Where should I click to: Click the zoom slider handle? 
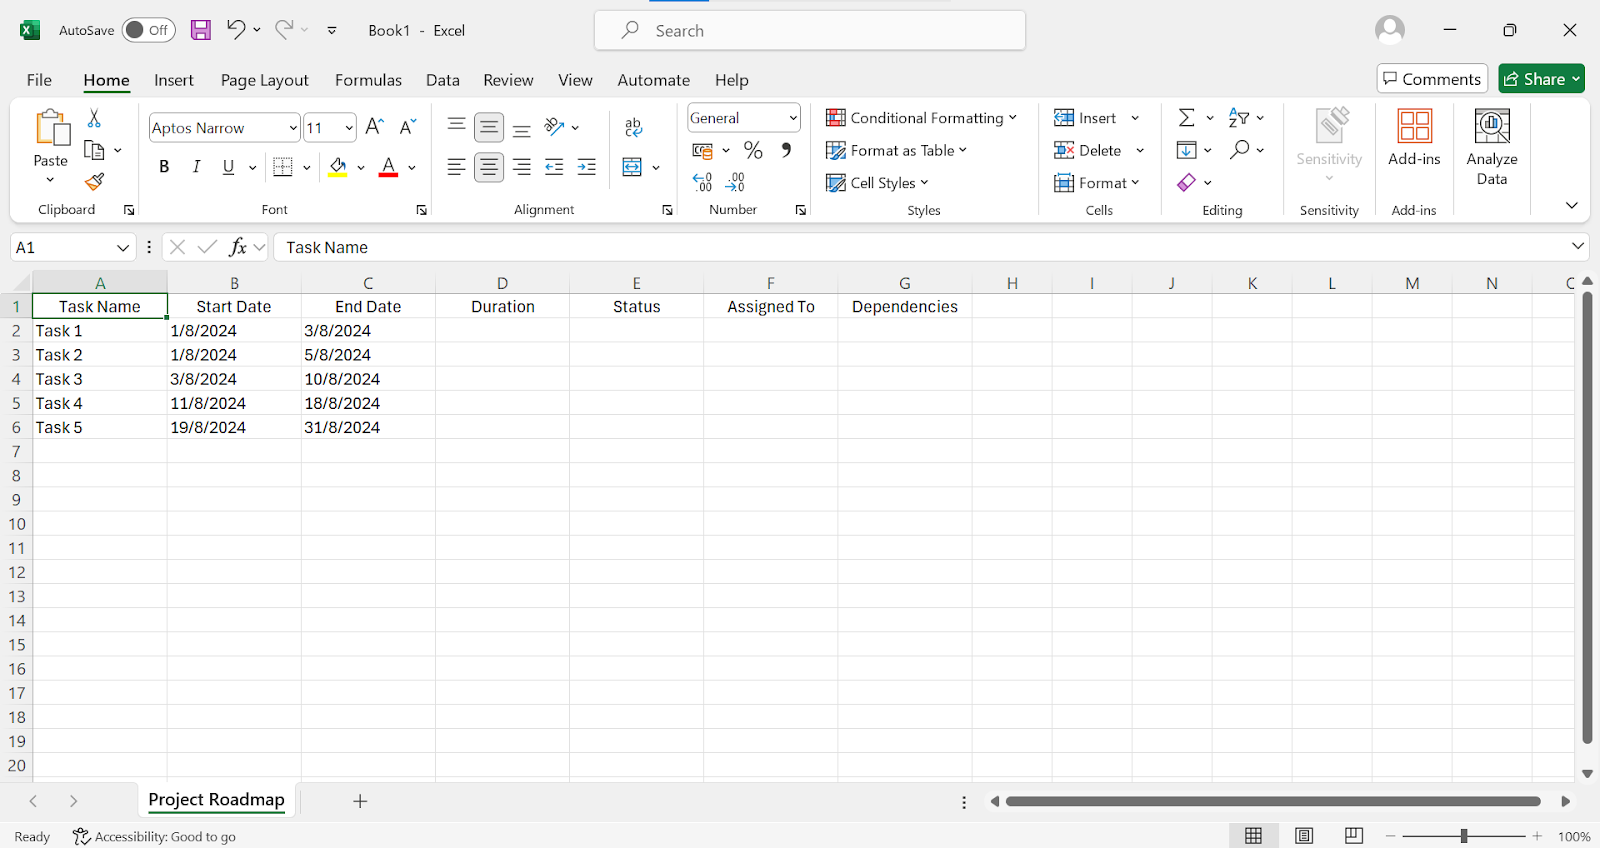[1464, 836]
